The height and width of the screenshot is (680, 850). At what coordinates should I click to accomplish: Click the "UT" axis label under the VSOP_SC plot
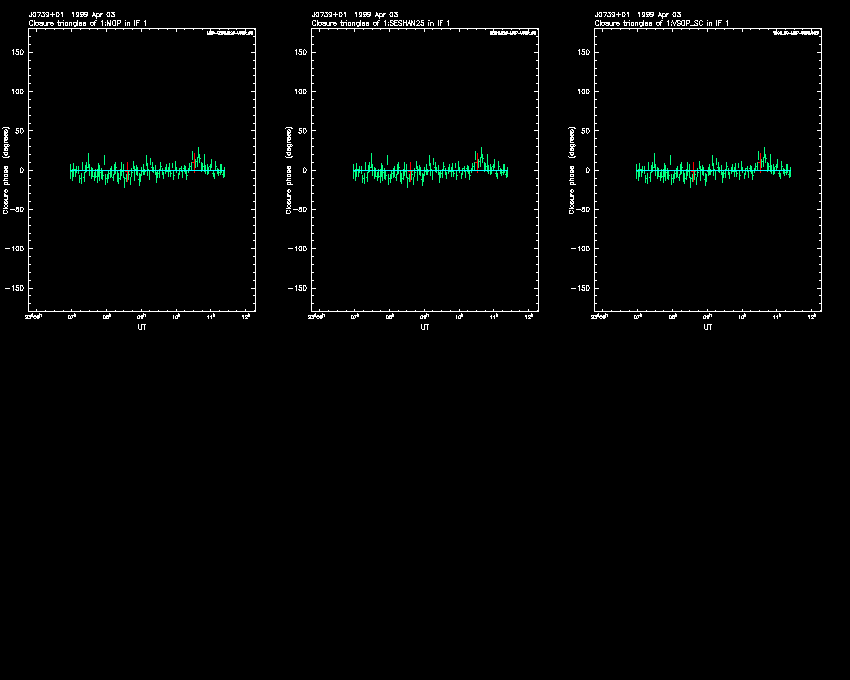(x=708, y=327)
